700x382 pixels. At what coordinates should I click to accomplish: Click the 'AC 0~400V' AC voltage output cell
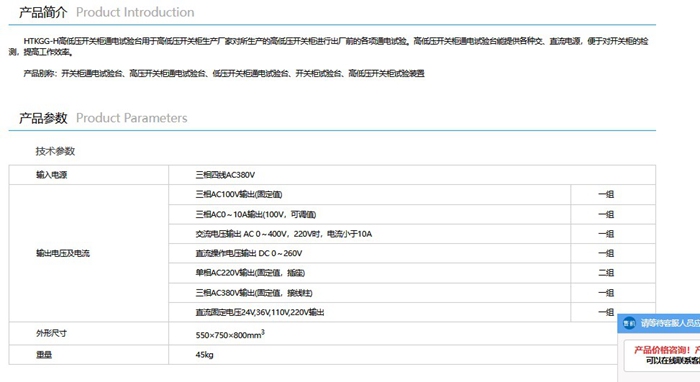[x=370, y=234]
